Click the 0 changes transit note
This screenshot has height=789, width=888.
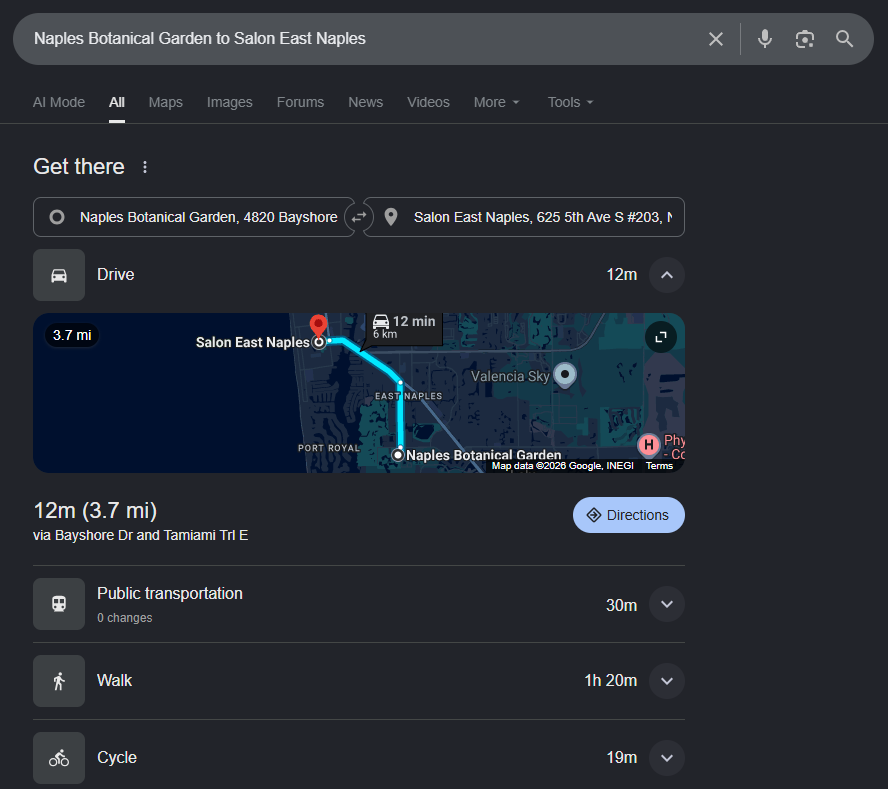pos(125,618)
